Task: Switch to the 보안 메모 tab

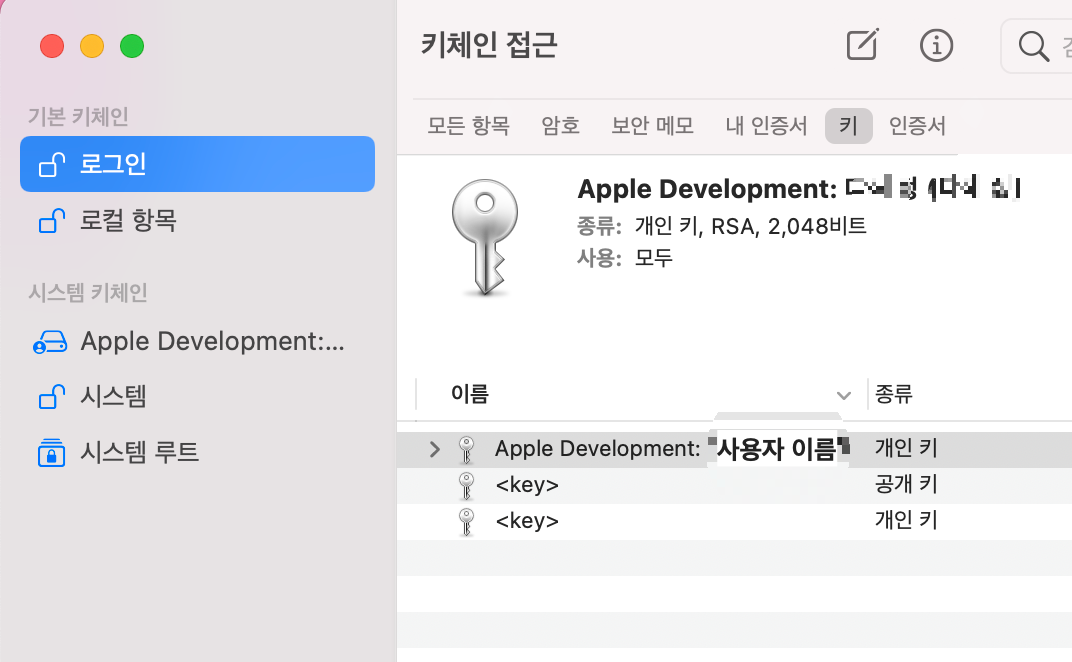Action: (652, 126)
